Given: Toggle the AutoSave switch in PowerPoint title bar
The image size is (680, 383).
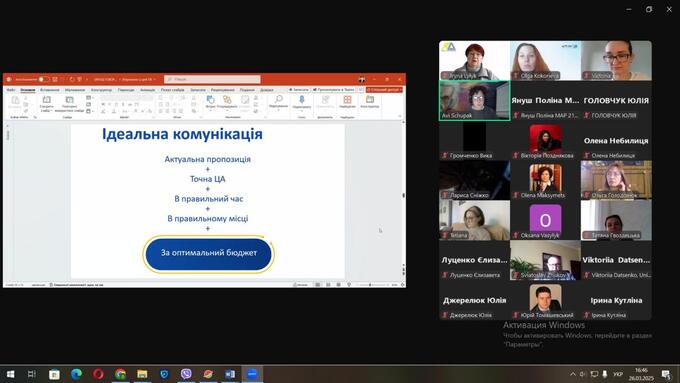Looking at the screenshot, I should click(44, 79).
